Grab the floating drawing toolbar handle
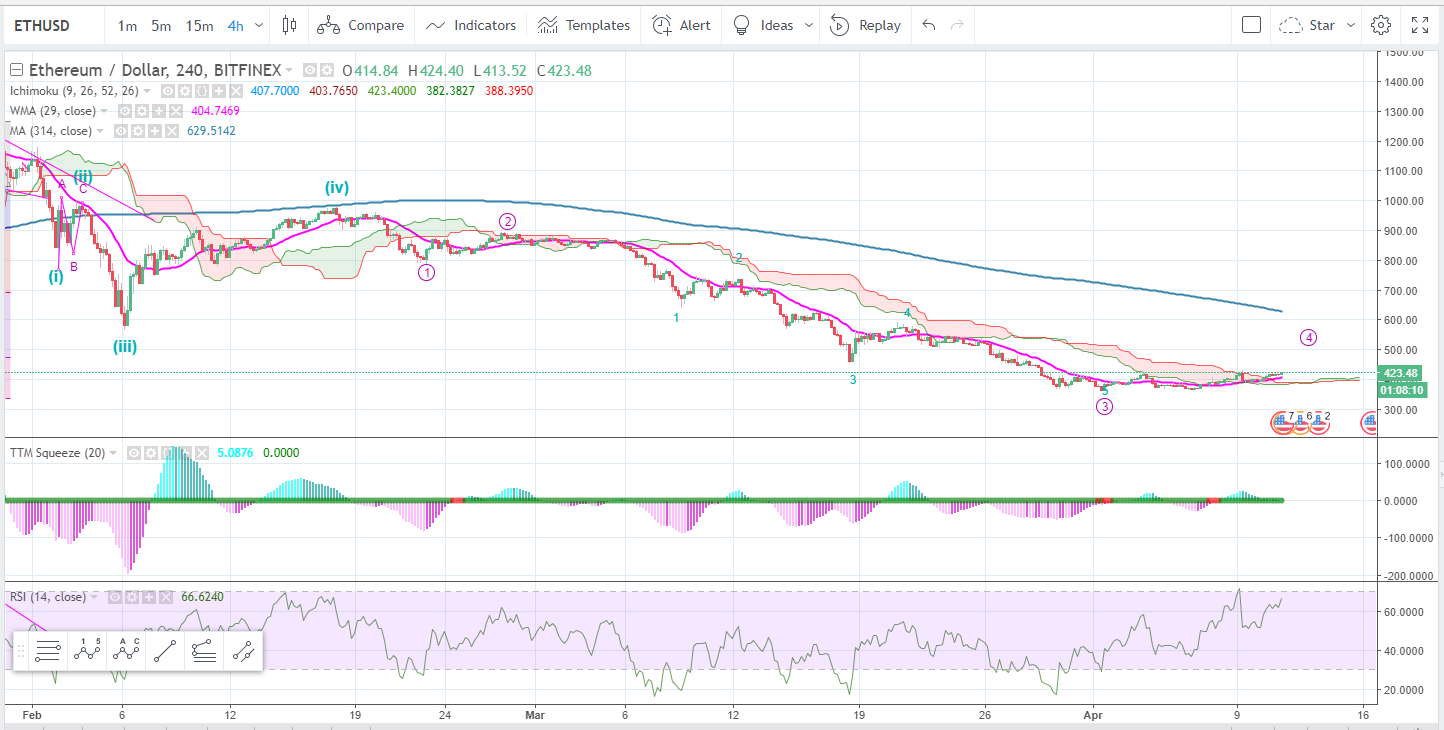 19,651
